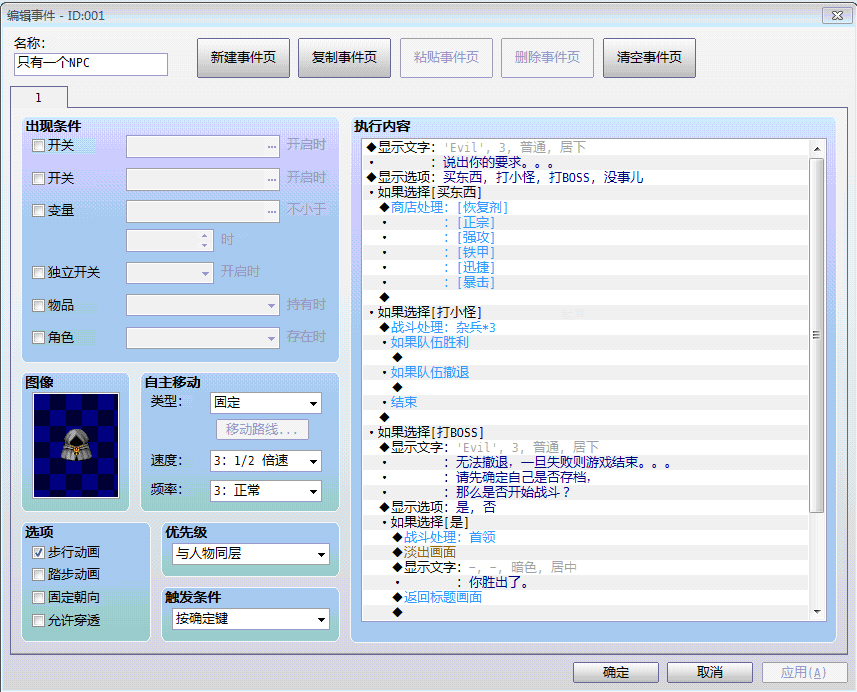Image resolution: width=857 pixels, height=692 pixels.
Task: Open 触发条件 dropdown 按确定键
Action: 251,619
